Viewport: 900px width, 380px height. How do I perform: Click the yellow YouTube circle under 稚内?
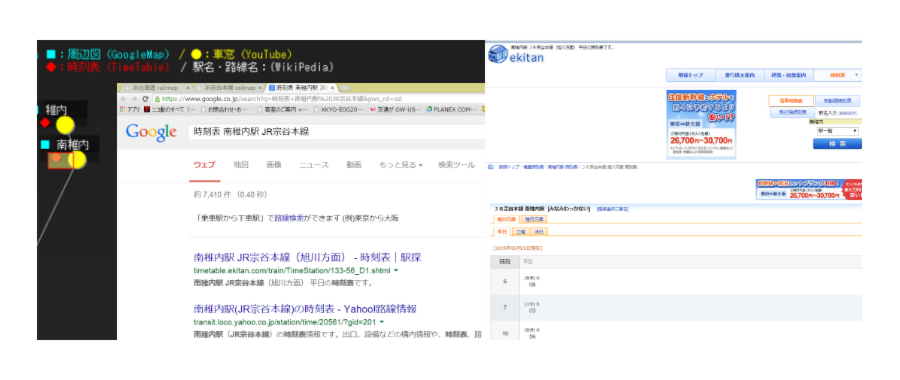pyautogui.click(x=65, y=125)
